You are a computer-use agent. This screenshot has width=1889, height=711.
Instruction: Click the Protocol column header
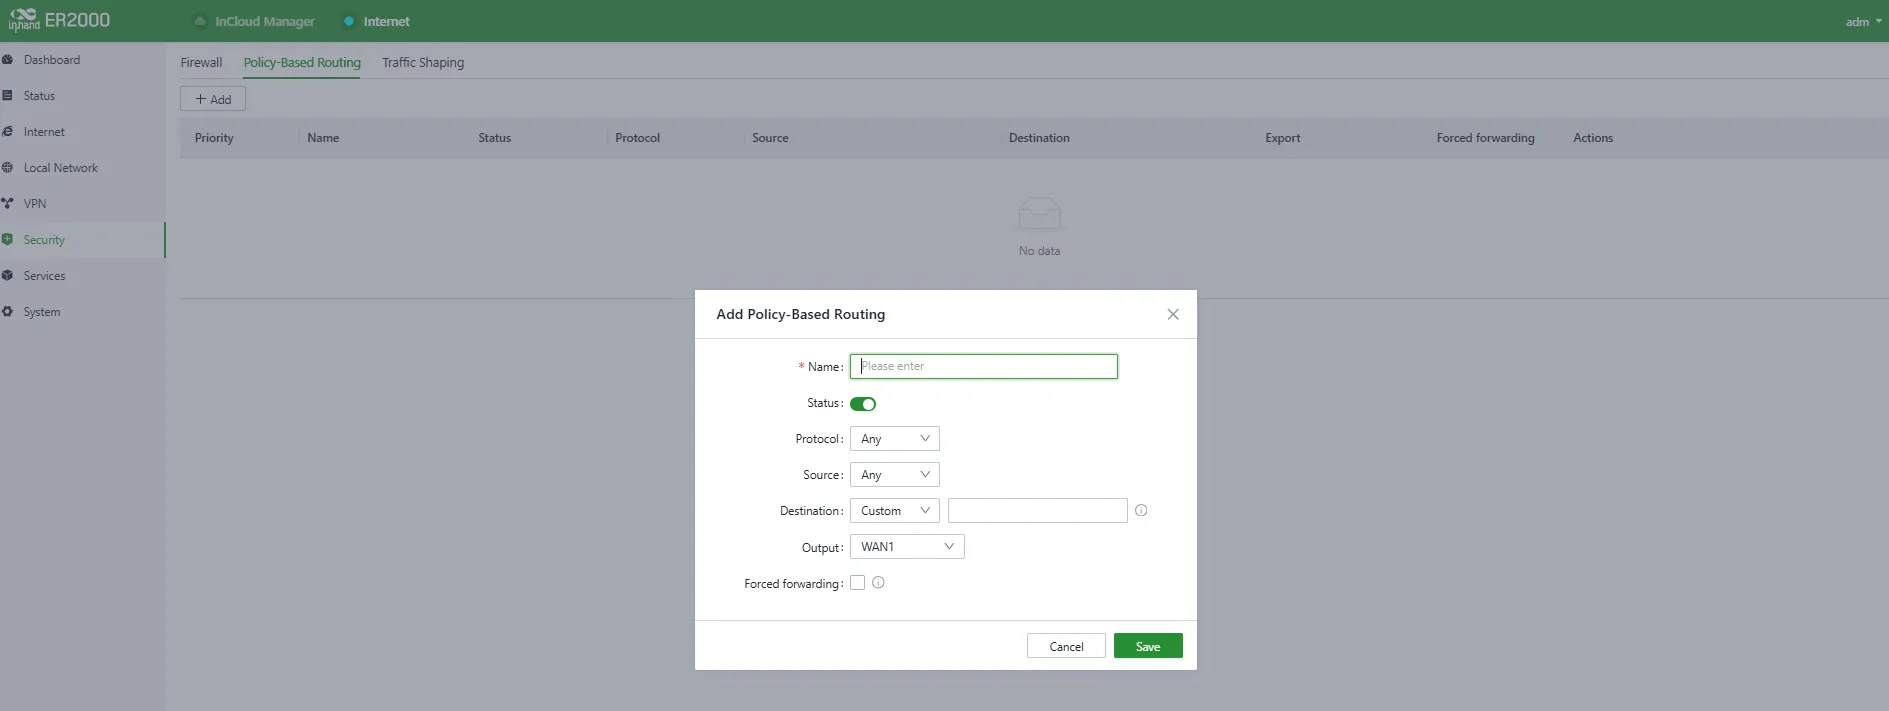[637, 138]
